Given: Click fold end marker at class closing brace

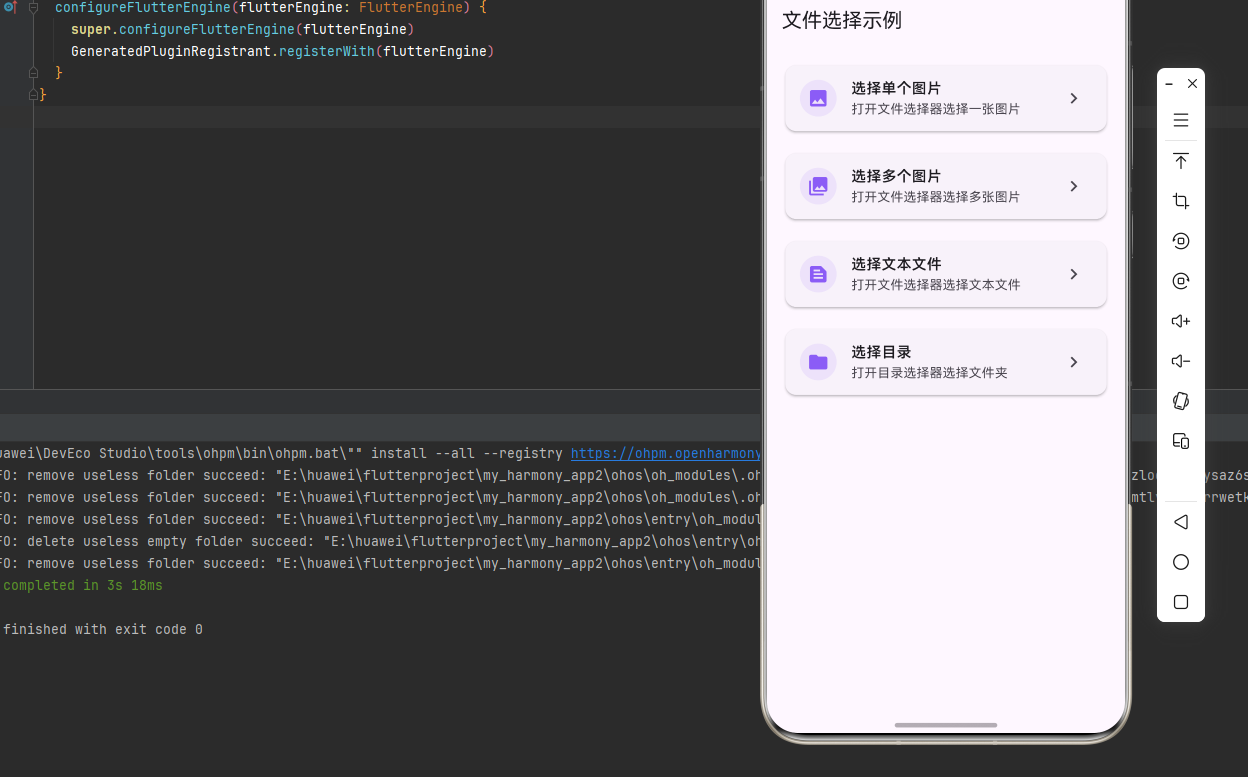Looking at the screenshot, I should (x=33, y=95).
